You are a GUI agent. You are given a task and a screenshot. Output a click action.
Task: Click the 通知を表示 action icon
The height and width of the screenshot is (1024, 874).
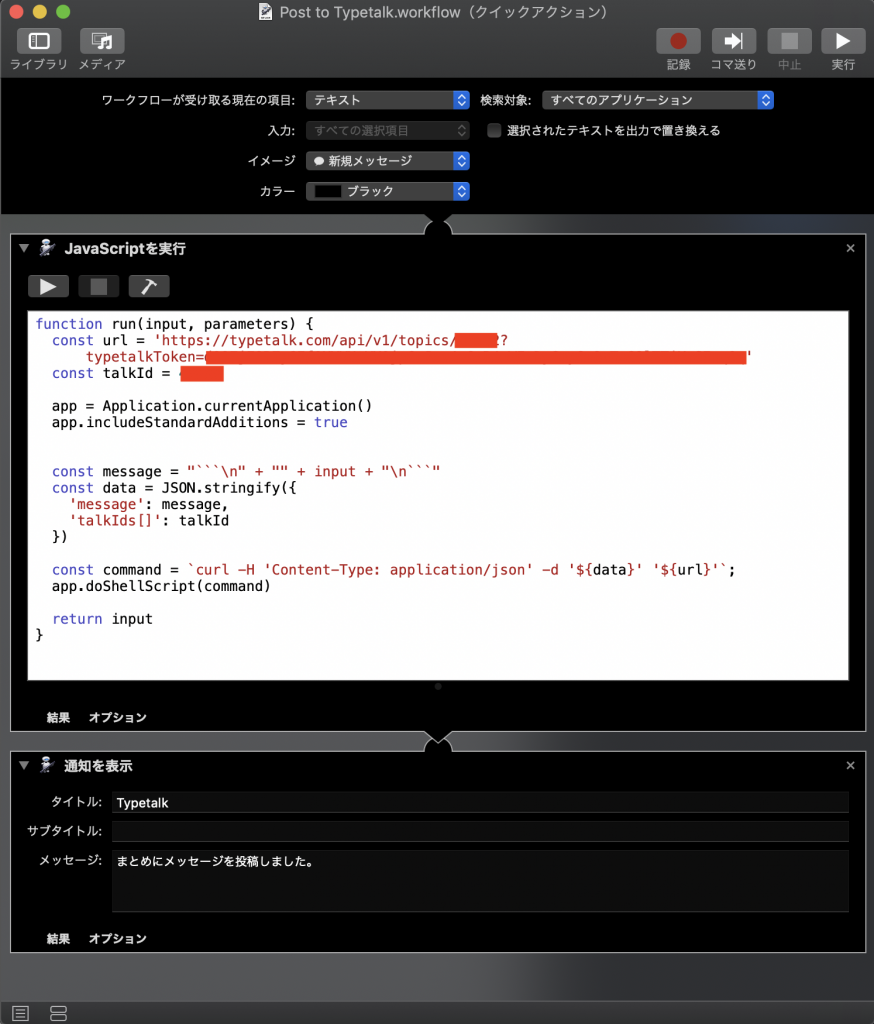46,765
